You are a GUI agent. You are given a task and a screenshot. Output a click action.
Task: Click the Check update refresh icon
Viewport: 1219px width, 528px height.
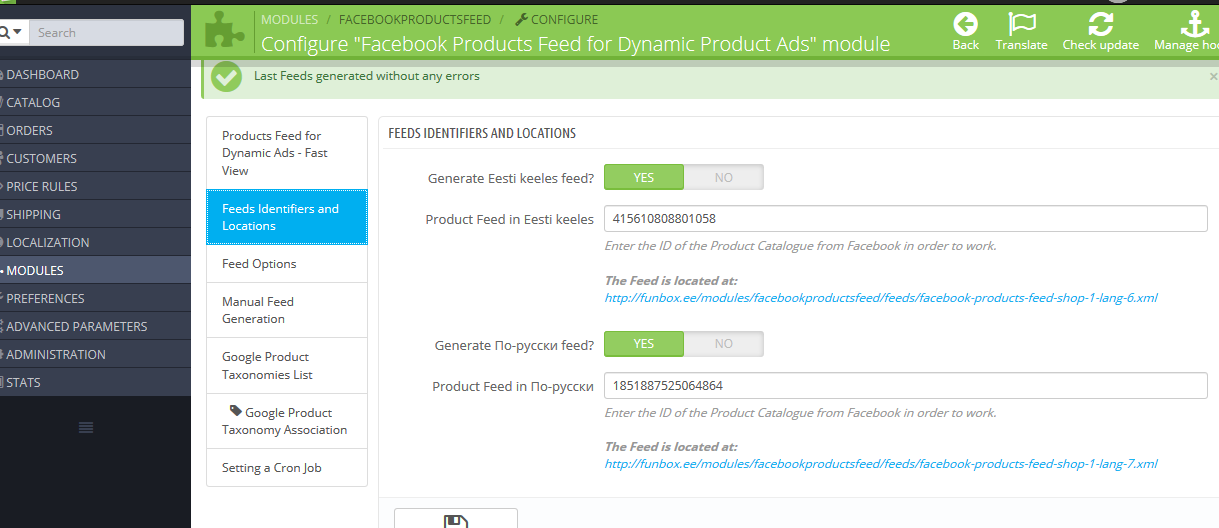point(1100,25)
